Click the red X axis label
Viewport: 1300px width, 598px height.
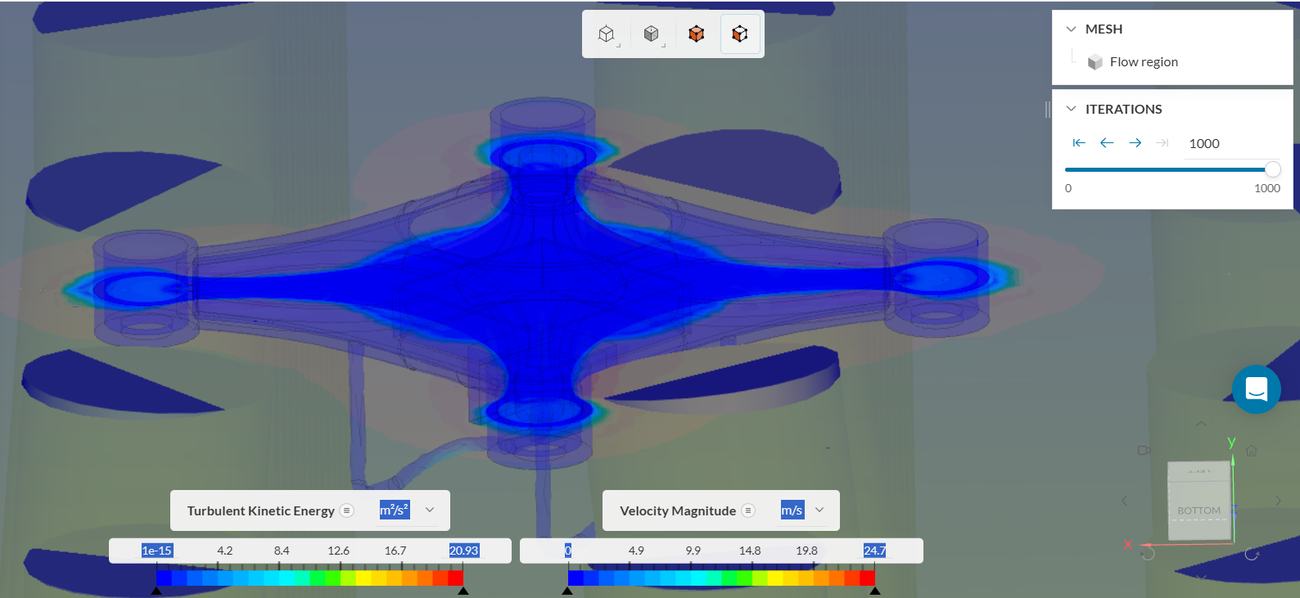[x=1128, y=545]
